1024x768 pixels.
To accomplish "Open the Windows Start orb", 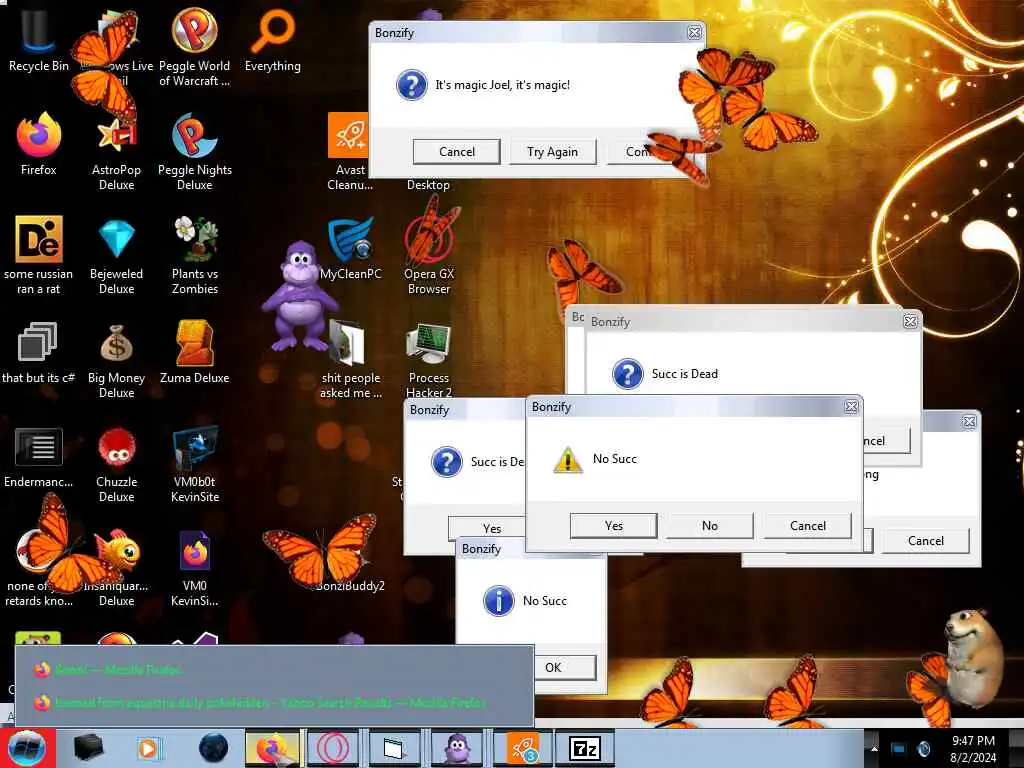I will click(x=27, y=748).
